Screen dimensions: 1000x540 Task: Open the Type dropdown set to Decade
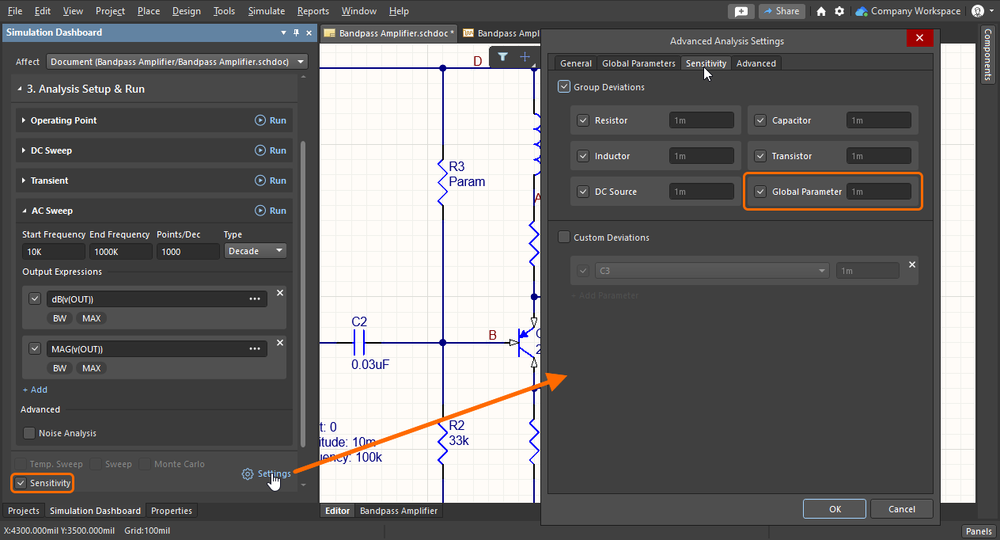coord(255,251)
